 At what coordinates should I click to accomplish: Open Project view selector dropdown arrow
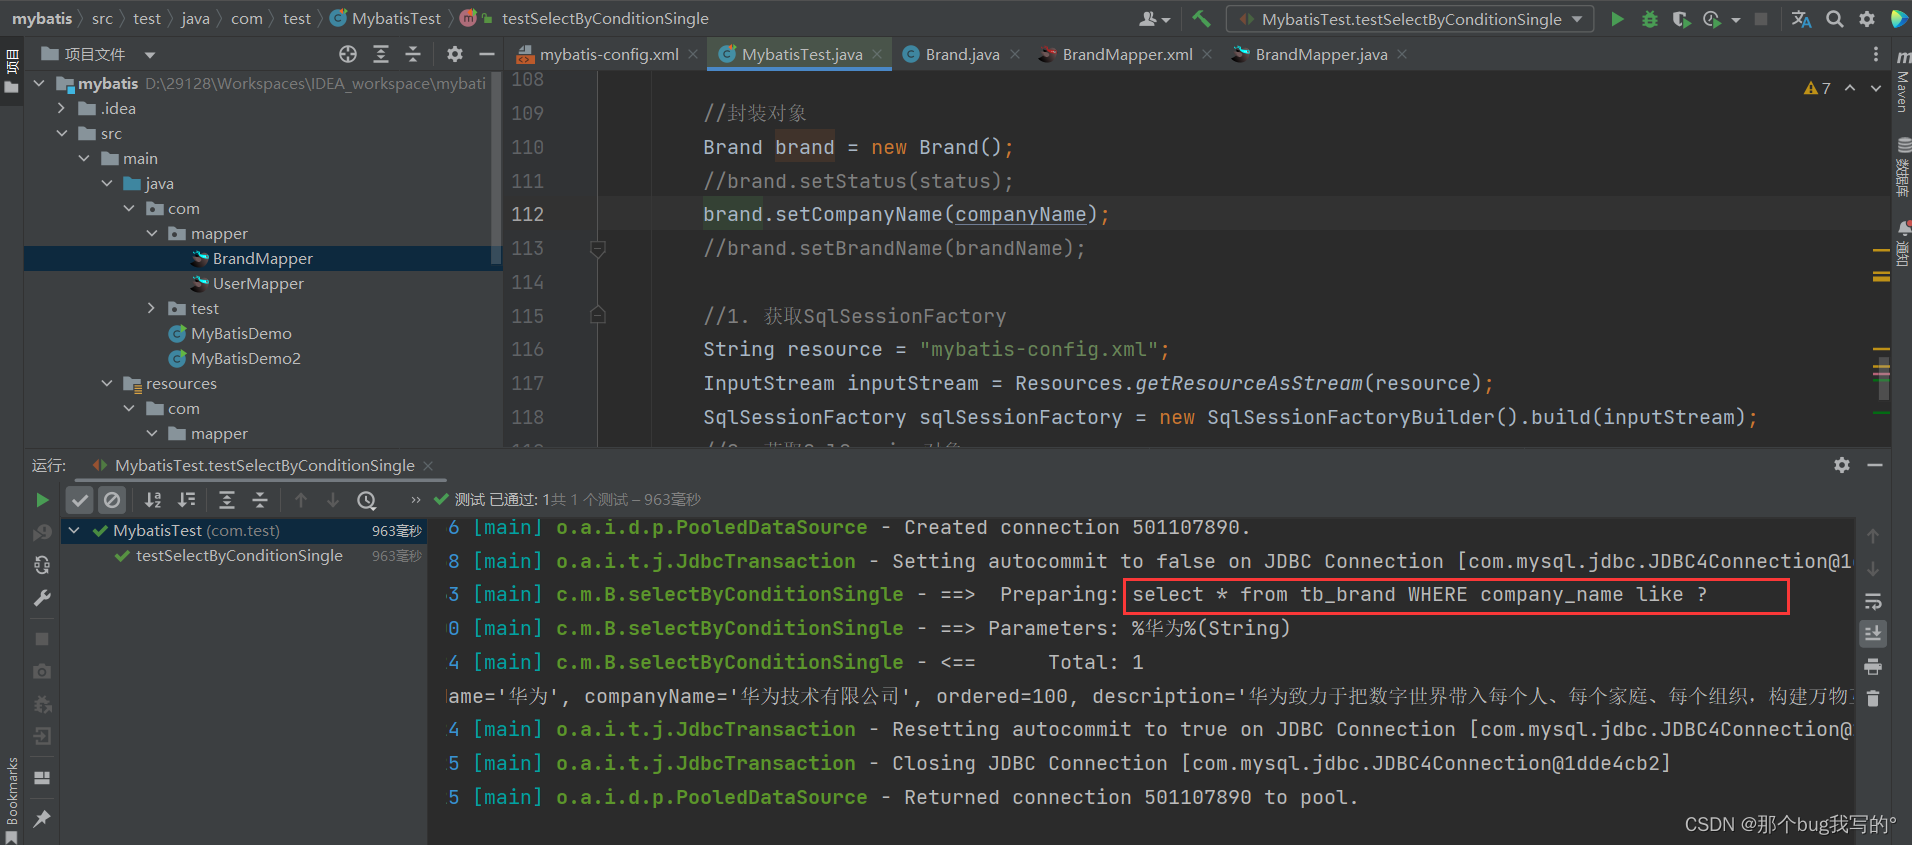pos(150,55)
